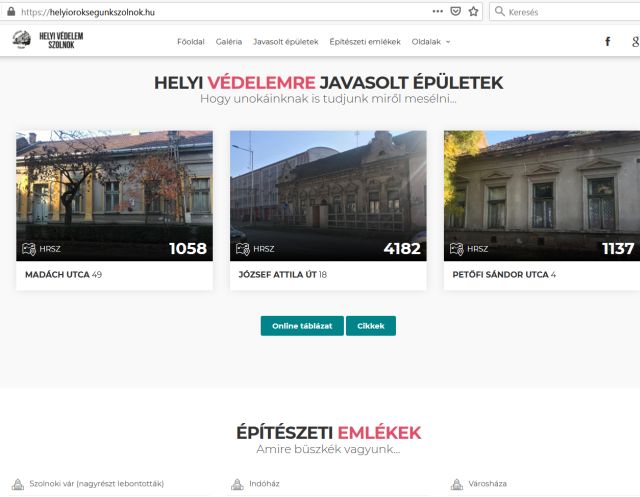Viewport: 640px width, 497px height.
Task: Expand the Oldalak dropdown menu
Action: (x=431, y=42)
